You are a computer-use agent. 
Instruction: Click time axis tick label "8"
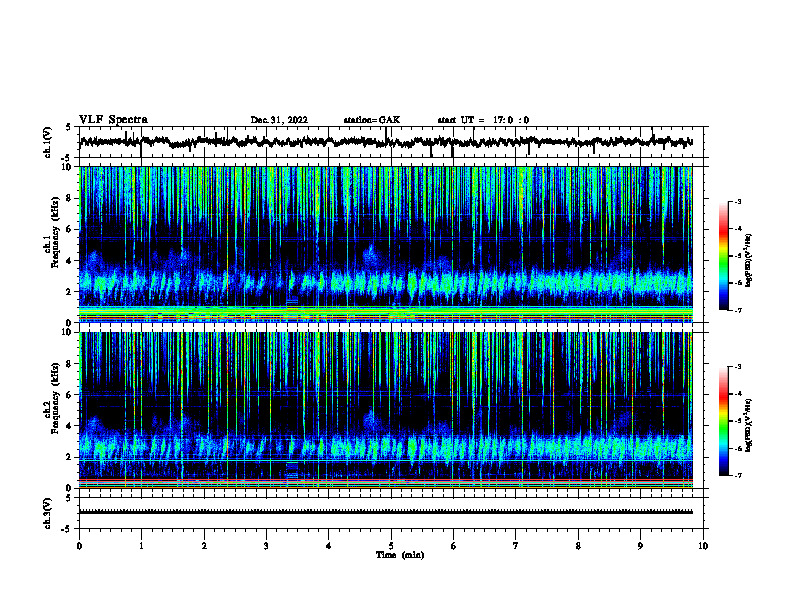pyautogui.click(x=578, y=546)
